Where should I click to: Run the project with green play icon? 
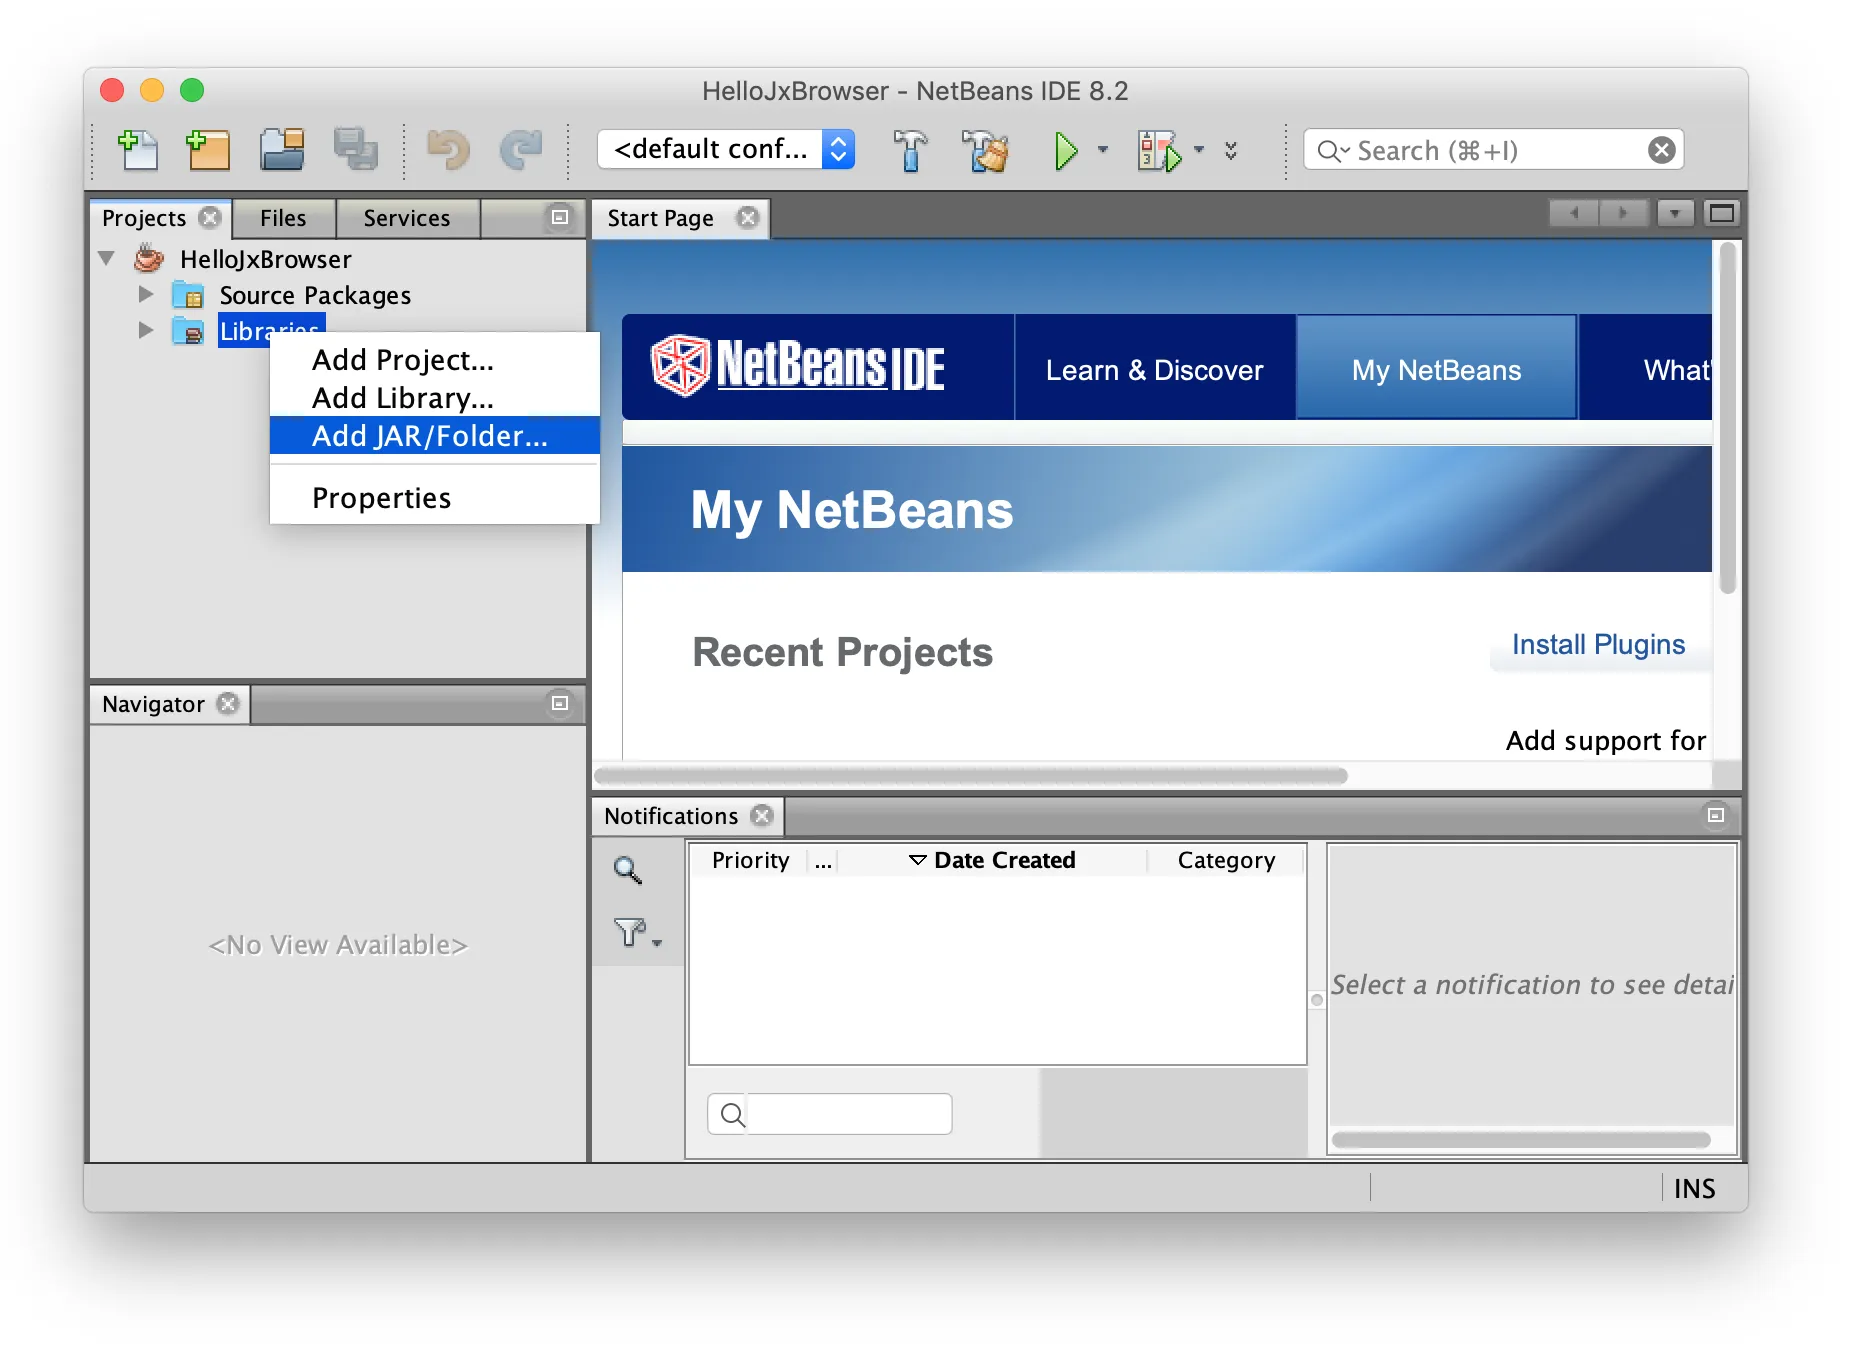point(1066,151)
